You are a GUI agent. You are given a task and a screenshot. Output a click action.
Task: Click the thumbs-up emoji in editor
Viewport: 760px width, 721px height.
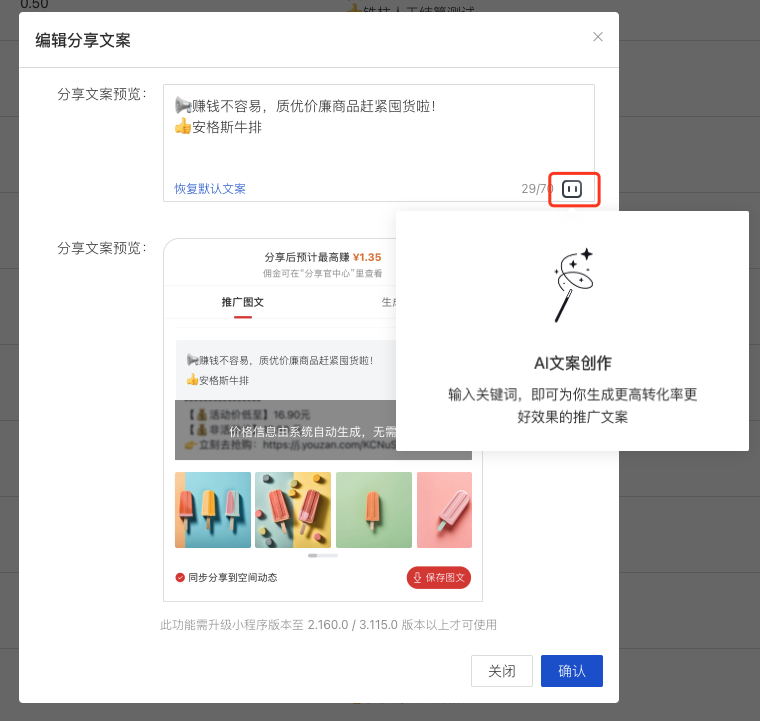(x=183, y=127)
